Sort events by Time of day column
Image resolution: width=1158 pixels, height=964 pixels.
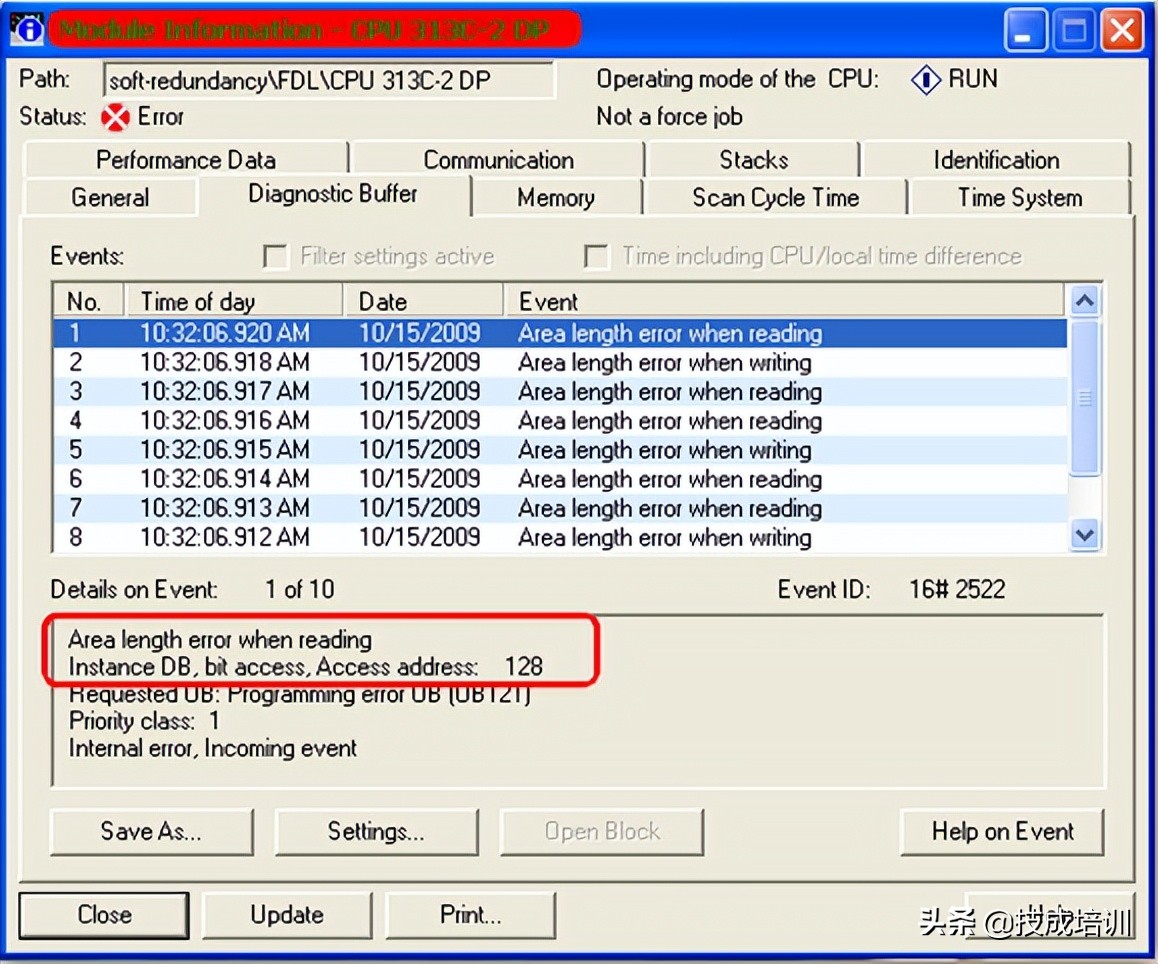pyautogui.click(x=234, y=301)
